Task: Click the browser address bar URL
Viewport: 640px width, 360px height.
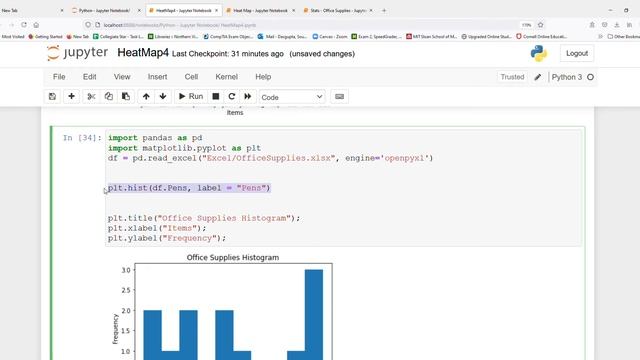Action: pyautogui.click(x=180, y=25)
